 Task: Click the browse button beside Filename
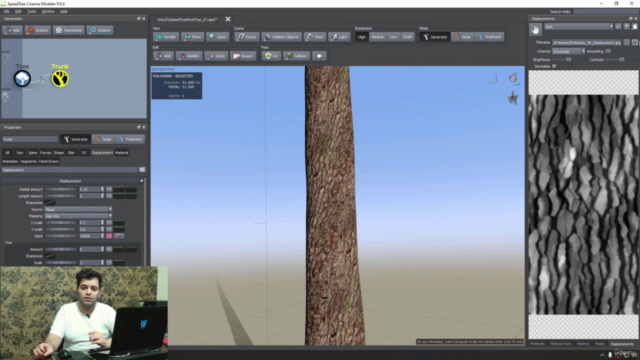627,42
